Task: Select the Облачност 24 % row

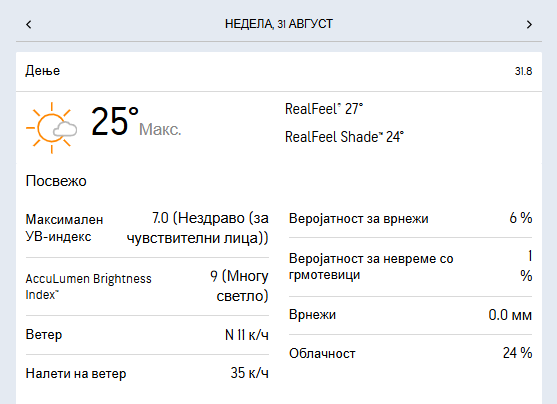Action: [x=410, y=353]
